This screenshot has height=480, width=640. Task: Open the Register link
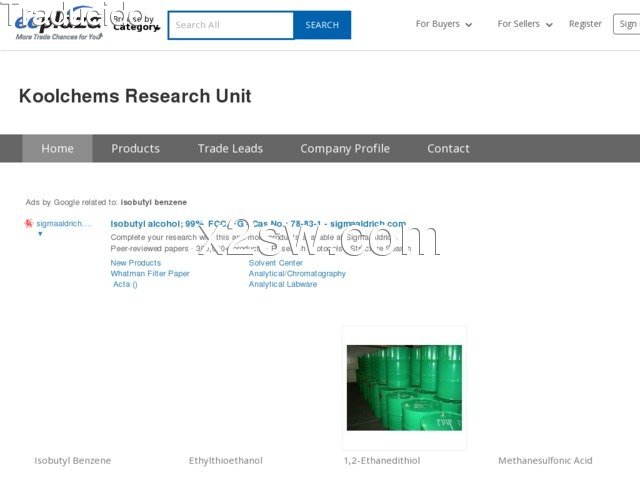(585, 24)
